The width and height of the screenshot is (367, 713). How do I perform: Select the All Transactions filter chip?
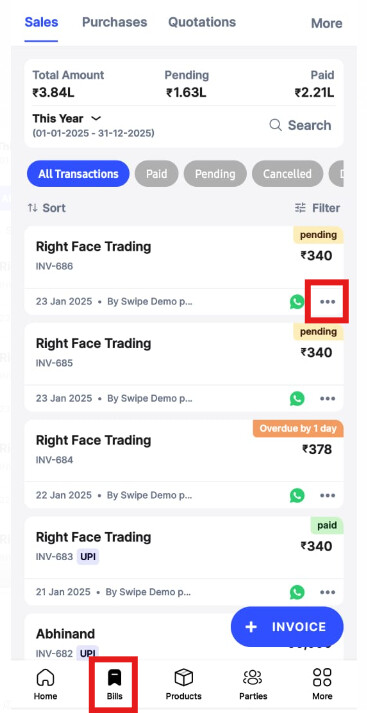(x=78, y=174)
